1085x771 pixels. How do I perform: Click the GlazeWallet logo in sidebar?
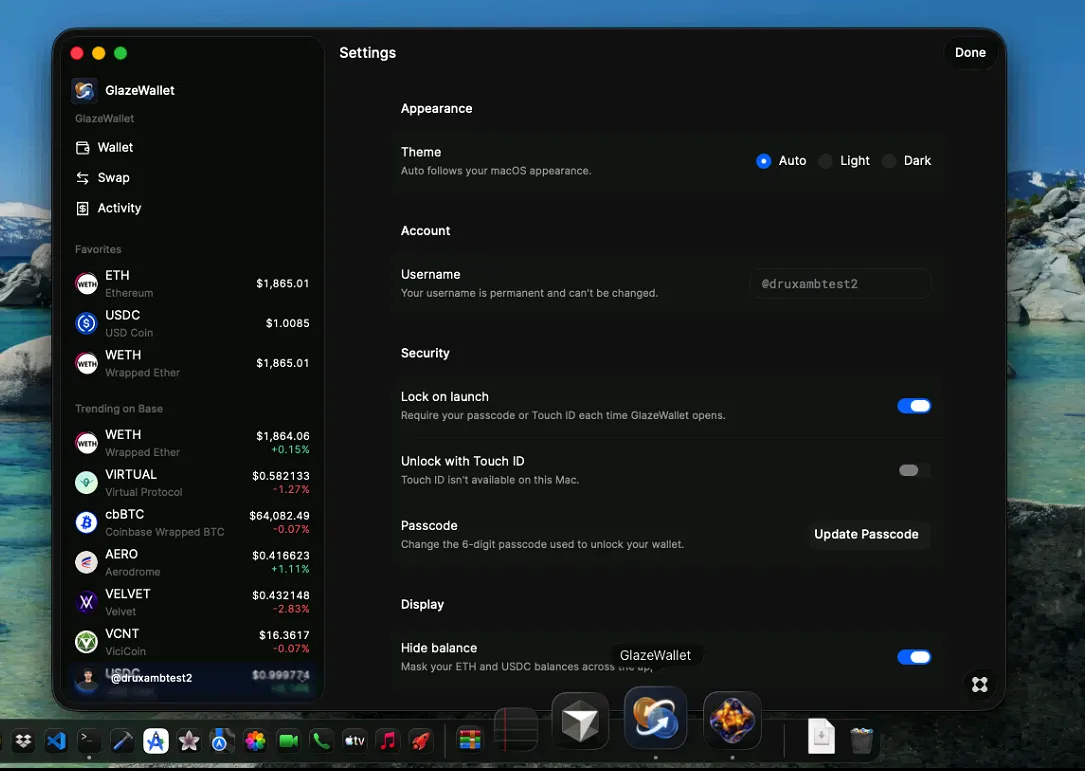[84, 90]
